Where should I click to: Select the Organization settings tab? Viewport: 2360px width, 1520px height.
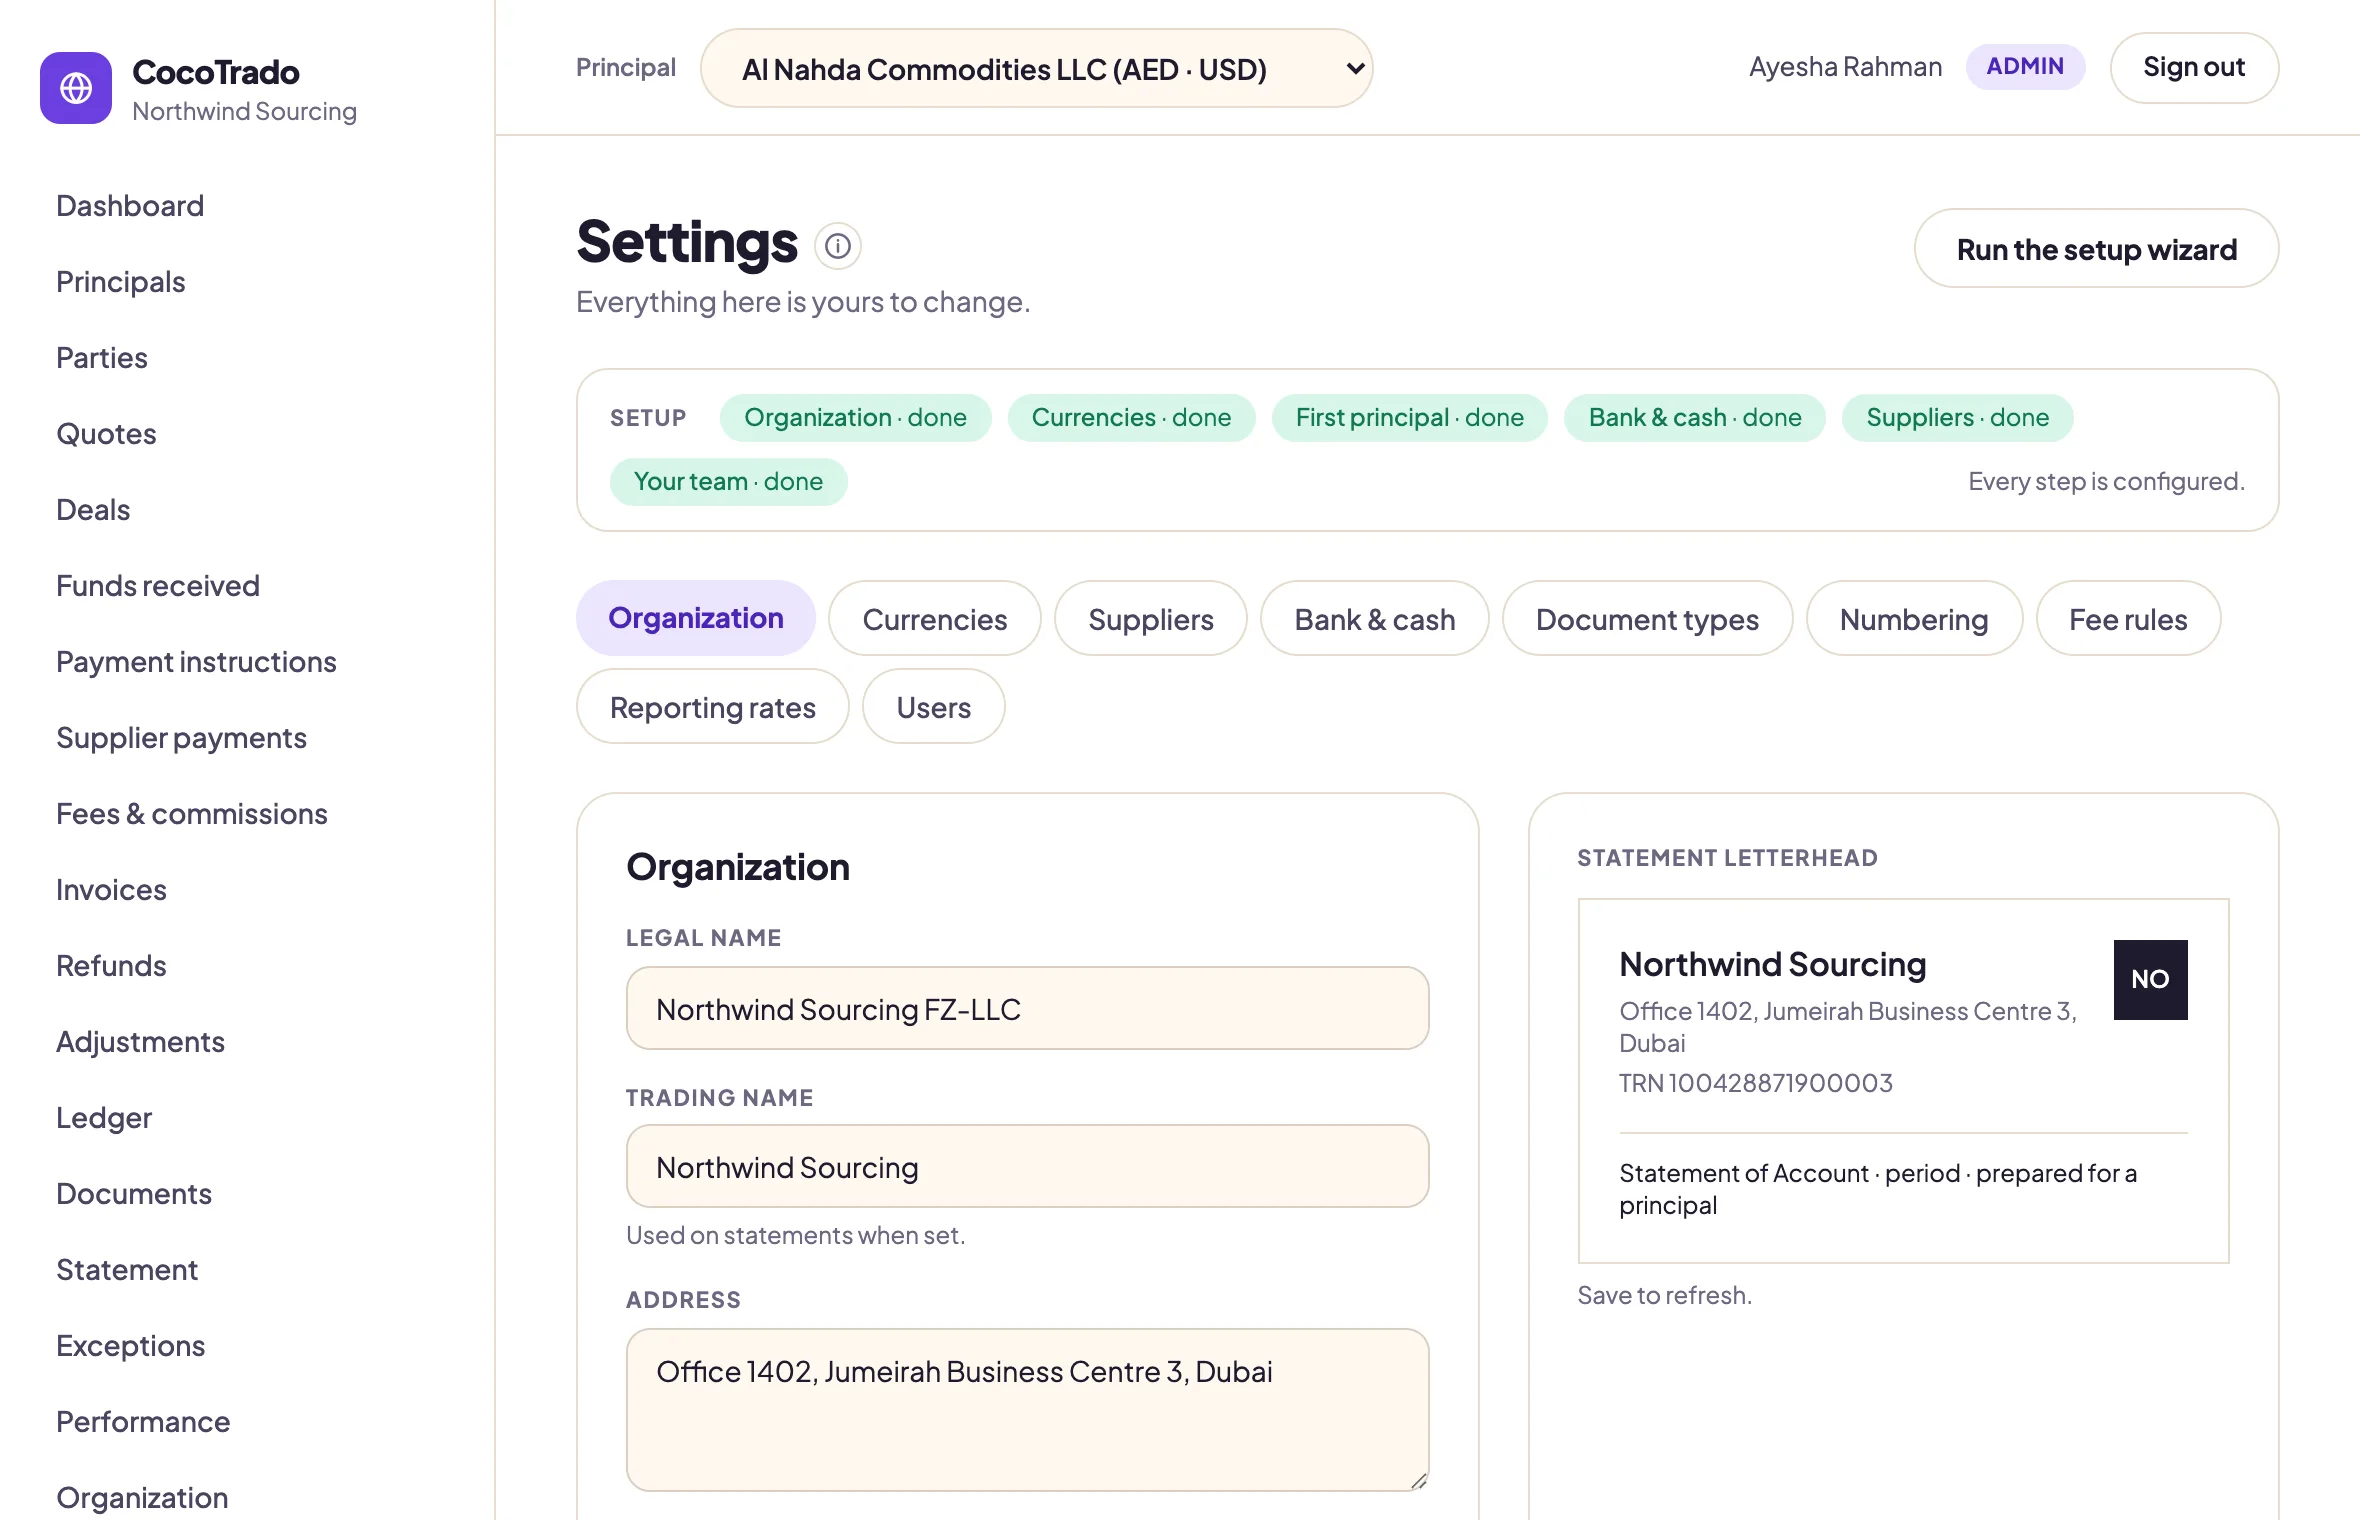click(696, 618)
